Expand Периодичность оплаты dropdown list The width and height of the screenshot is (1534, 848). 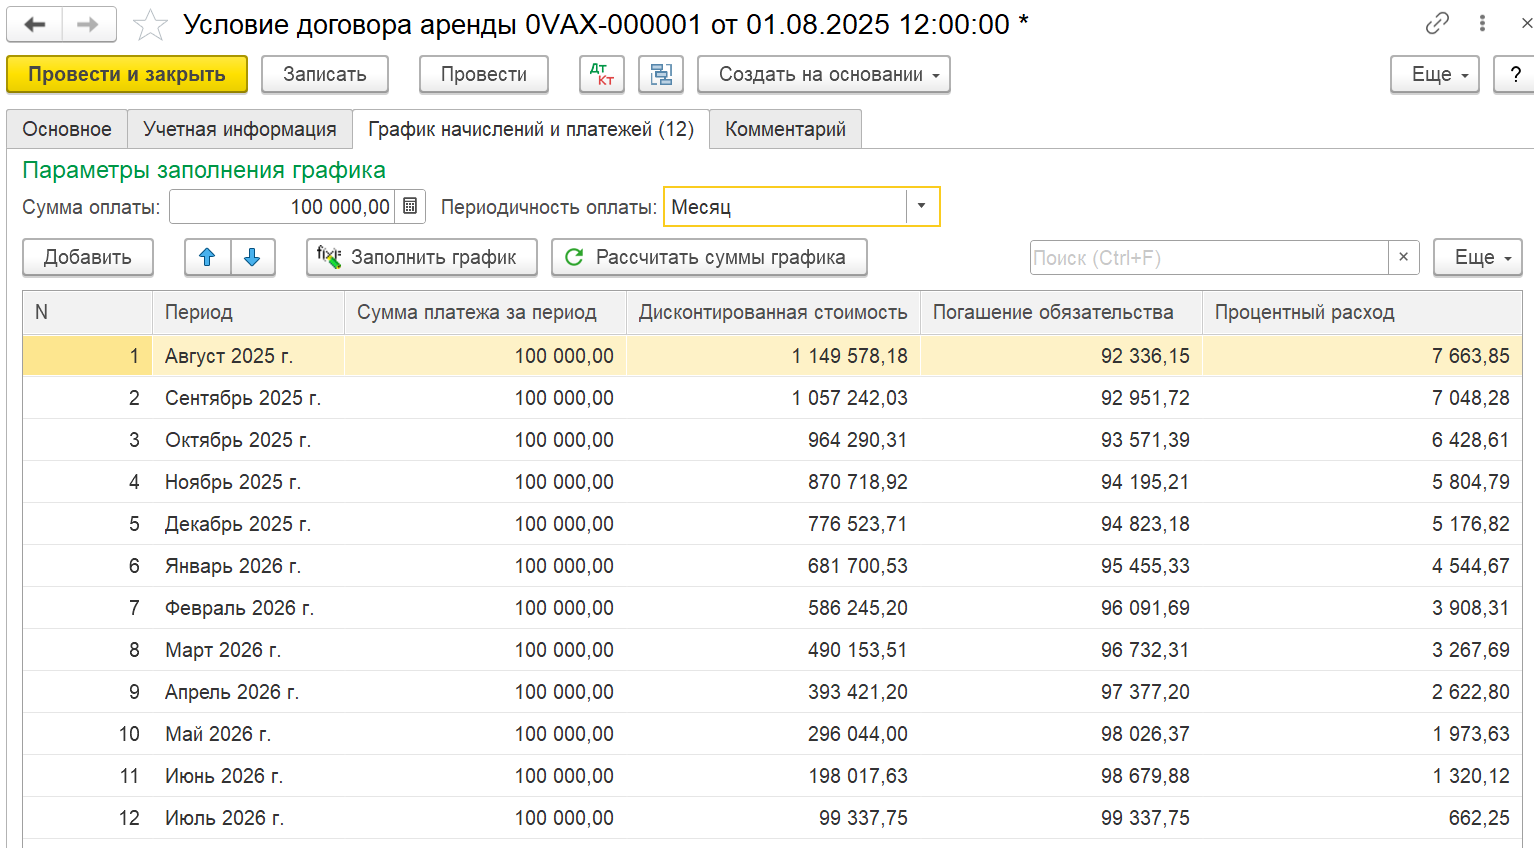coord(921,207)
